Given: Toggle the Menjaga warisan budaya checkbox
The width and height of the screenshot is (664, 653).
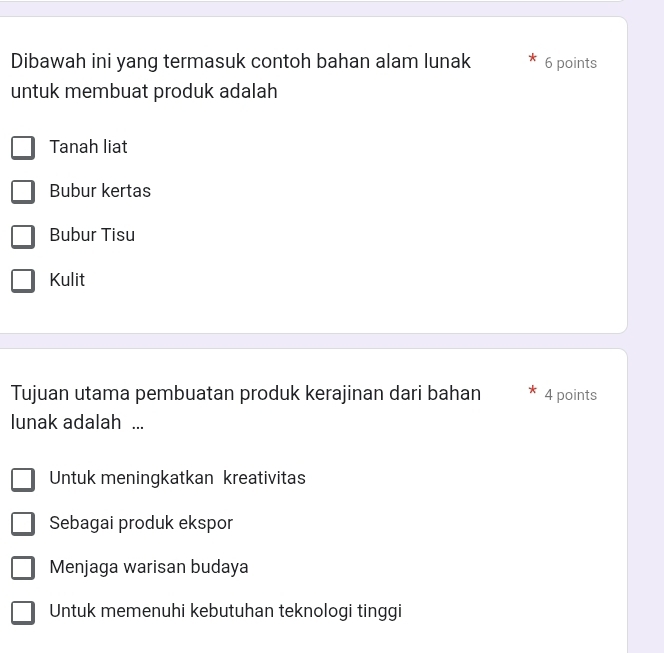Looking at the screenshot, I should [x=23, y=568].
